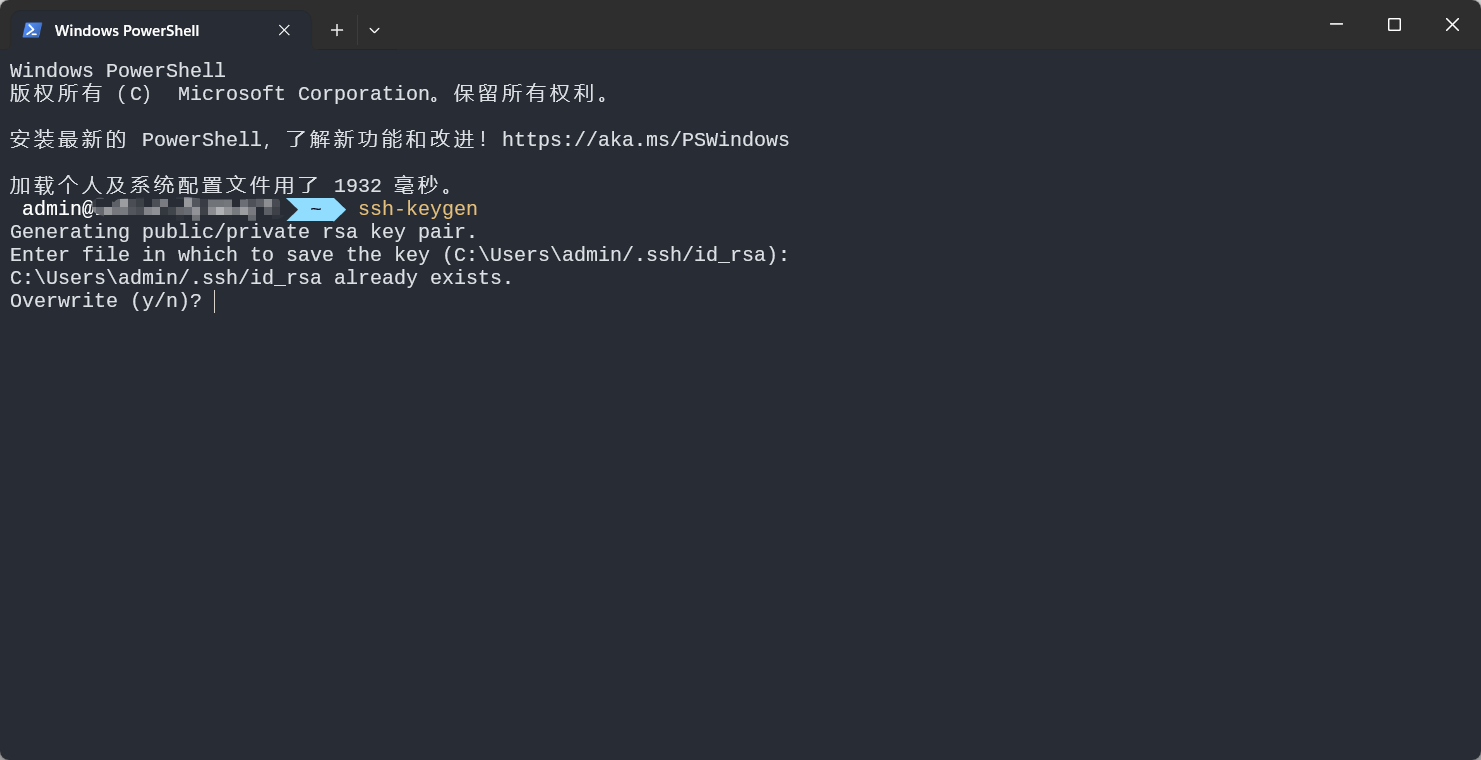Expand the new tab profile dropdown chevron
Screen dimensions: 1481x760
tap(374, 30)
